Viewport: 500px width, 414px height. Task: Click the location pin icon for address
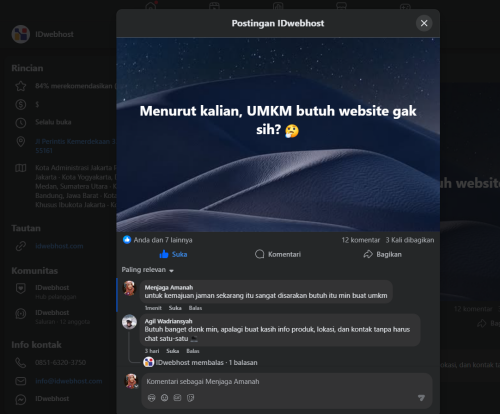click(21, 142)
